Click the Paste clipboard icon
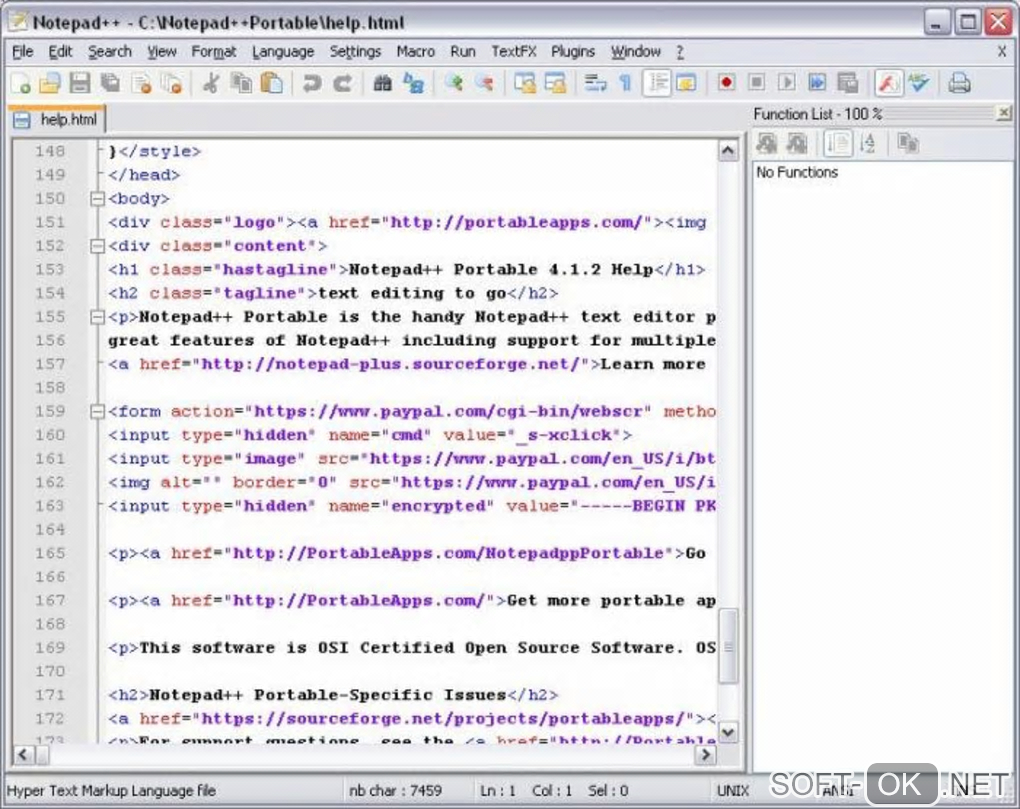This screenshot has width=1020, height=809. [x=272, y=83]
